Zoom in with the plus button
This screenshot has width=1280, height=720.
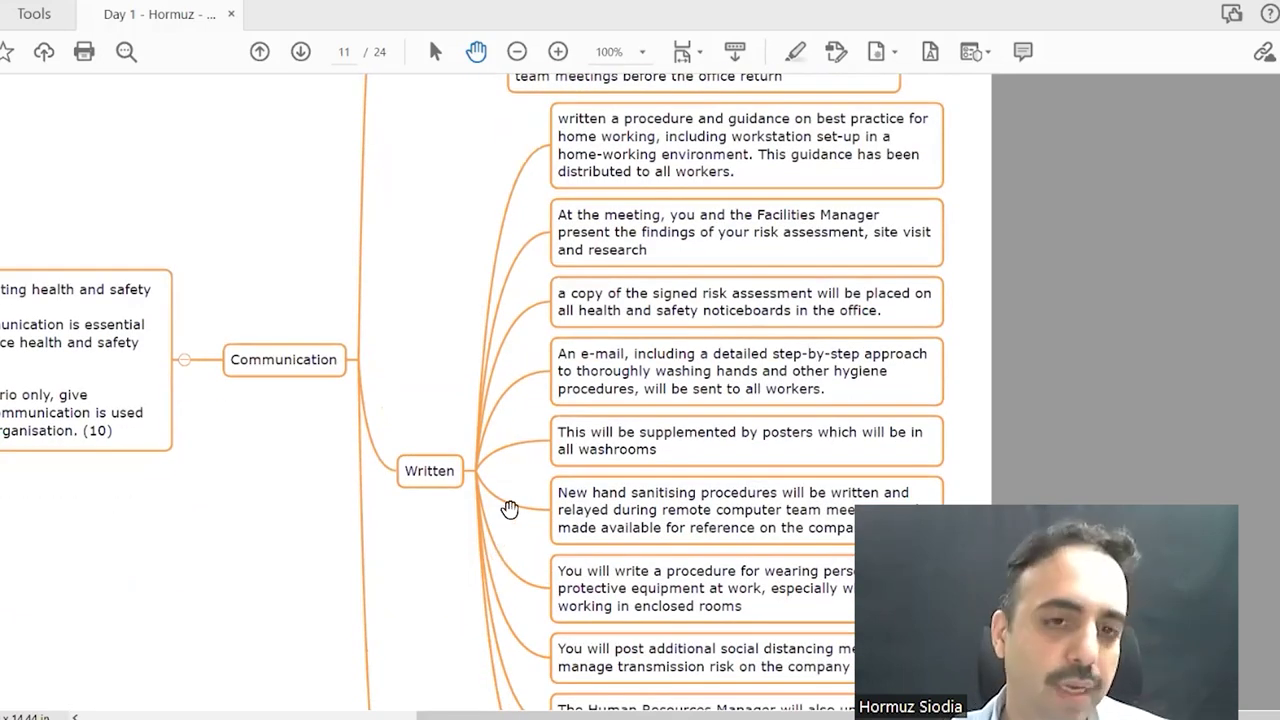(558, 52)
